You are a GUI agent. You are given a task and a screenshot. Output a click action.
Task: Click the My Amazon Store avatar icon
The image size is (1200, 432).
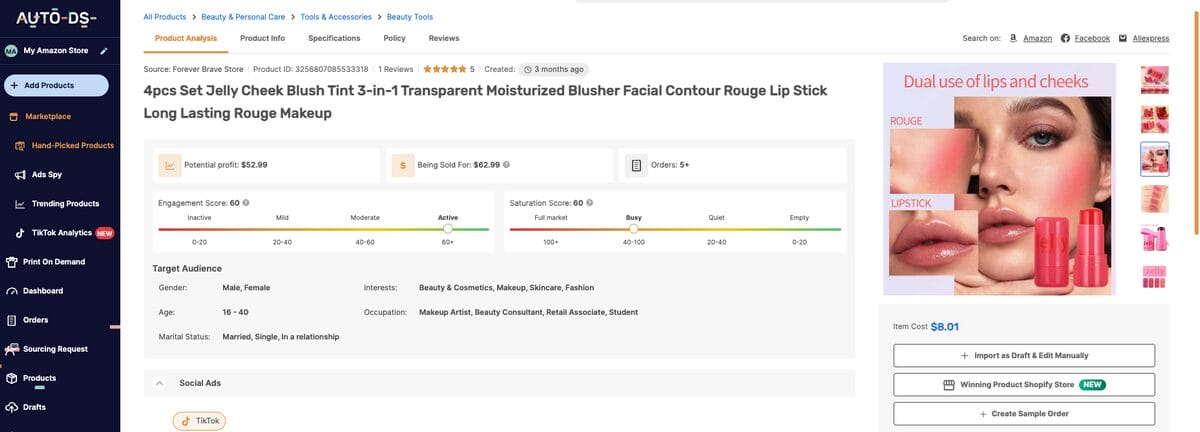click(x=11, y=50)
